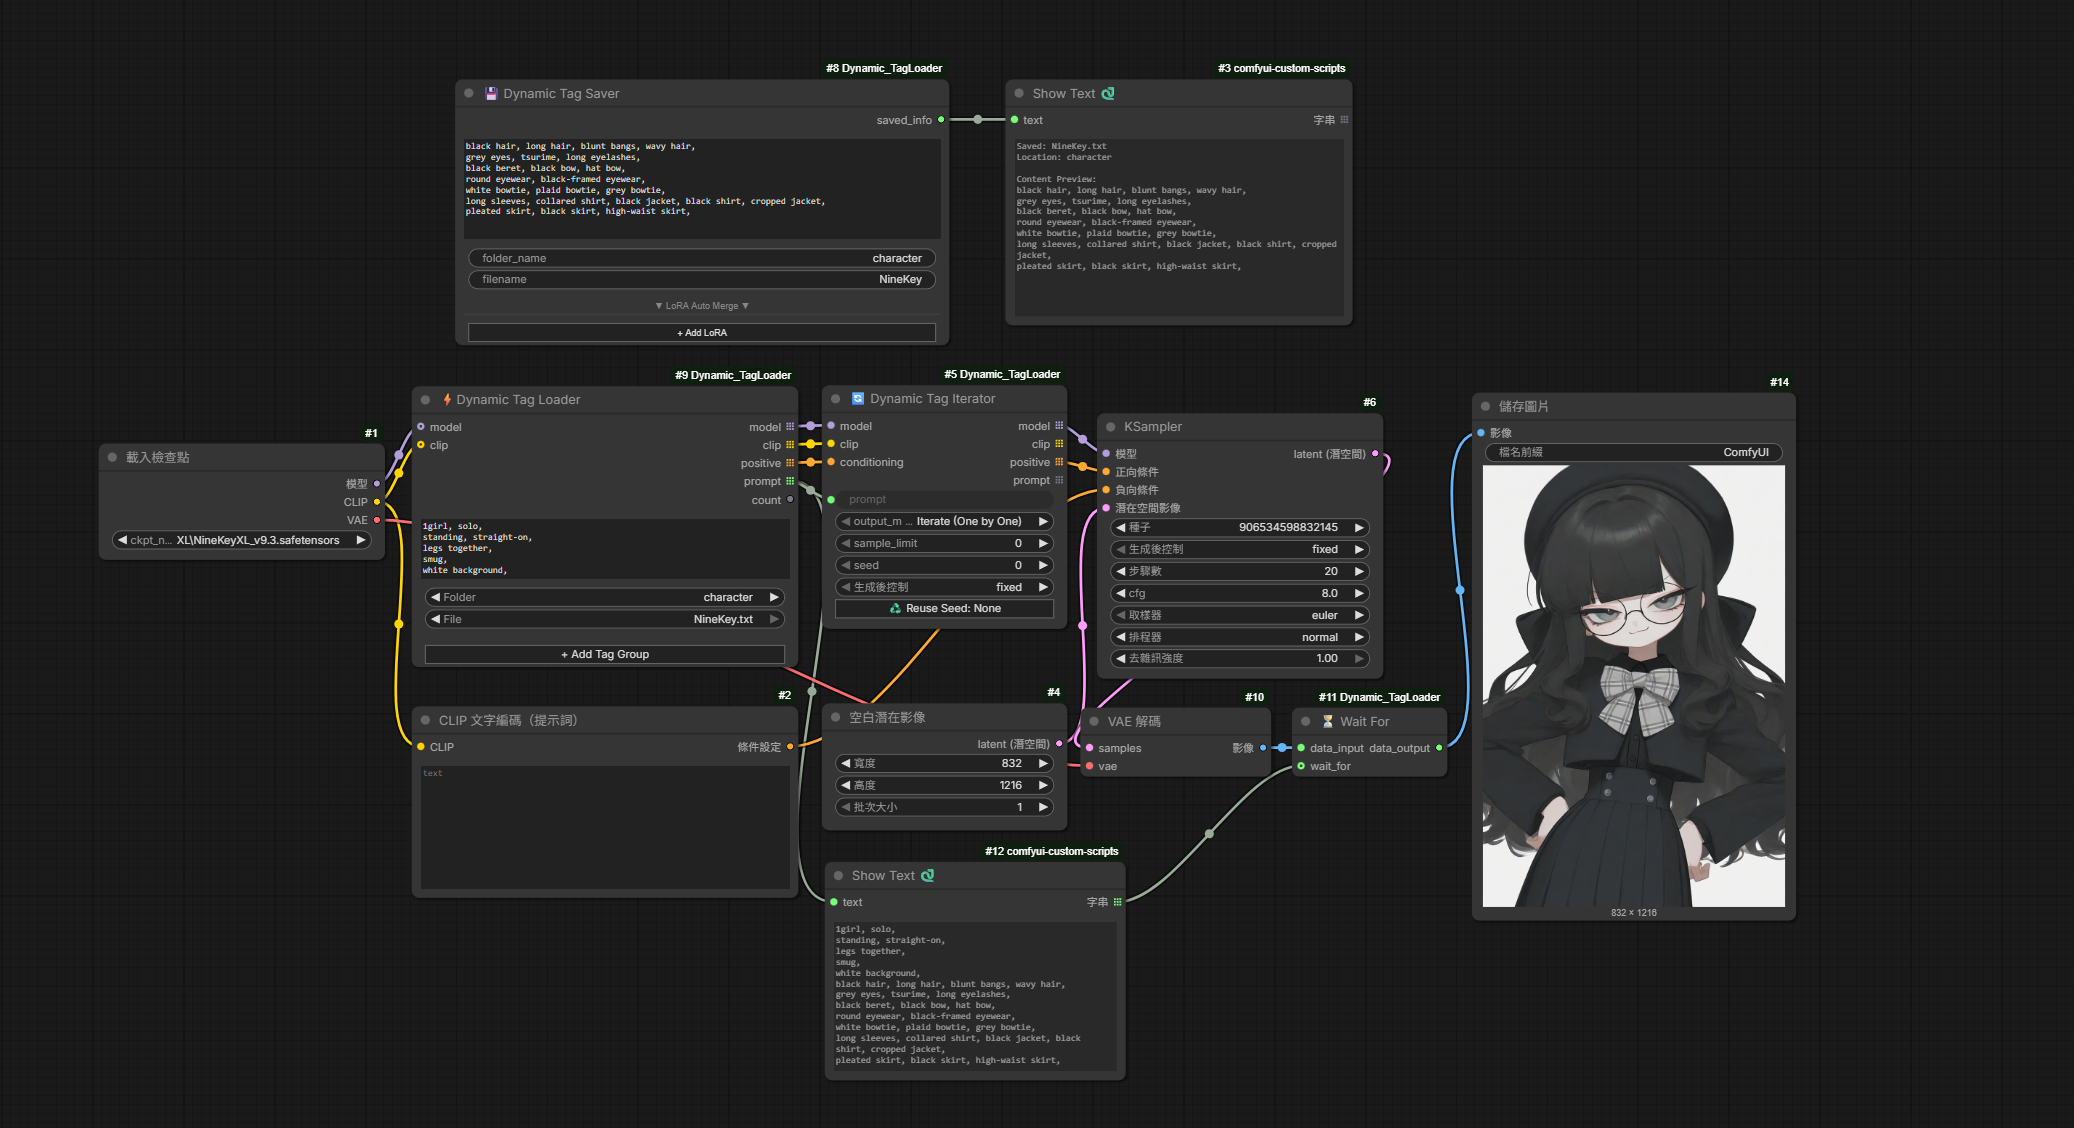Collapse the Wait For node

coord(1306,722)
